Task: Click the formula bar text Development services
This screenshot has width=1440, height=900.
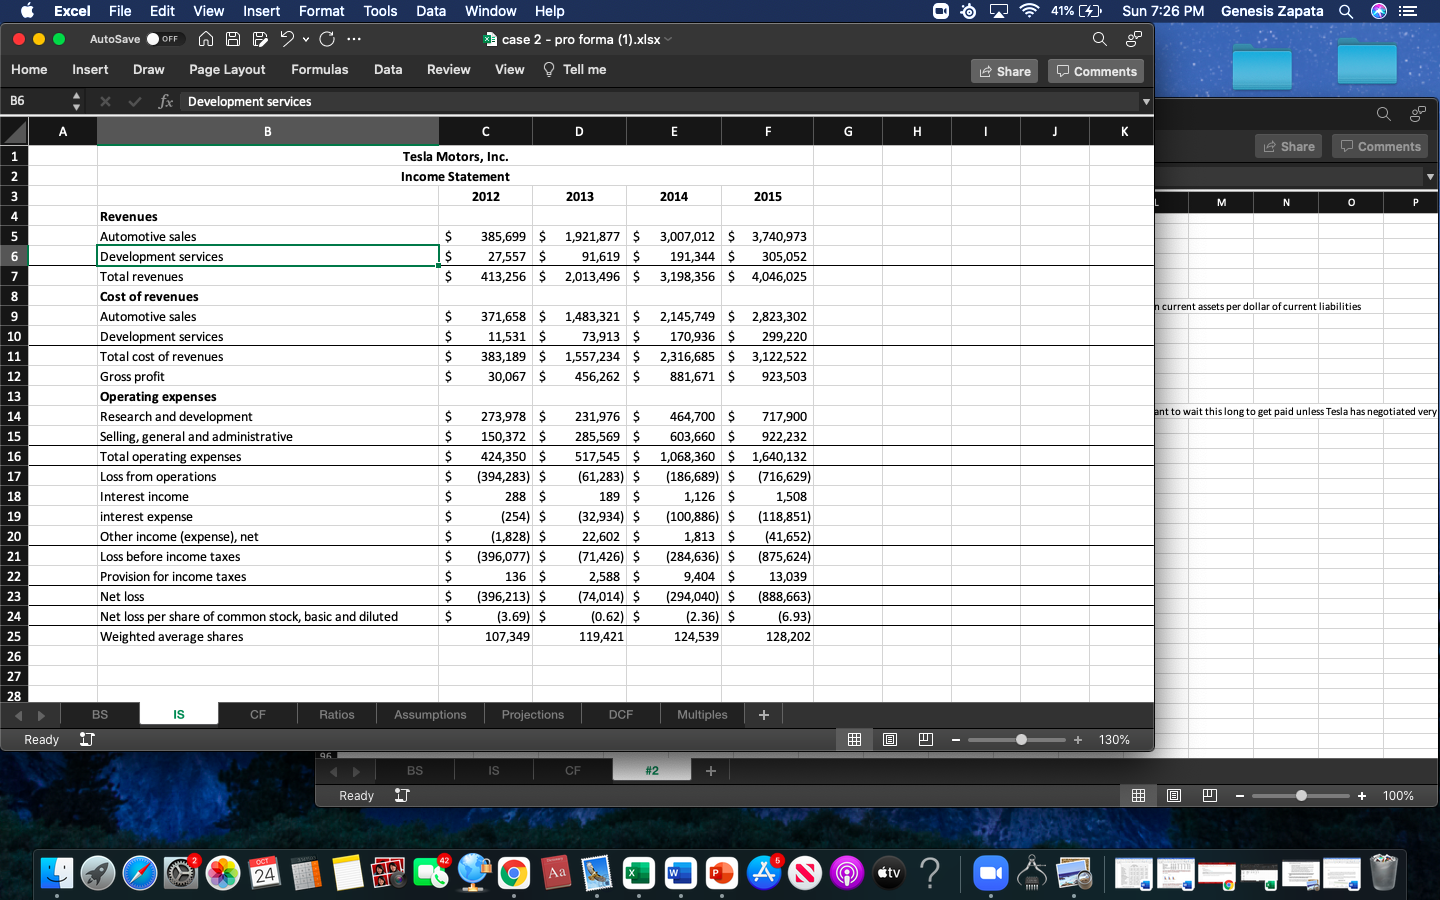Action: click(x=249, y=101)
